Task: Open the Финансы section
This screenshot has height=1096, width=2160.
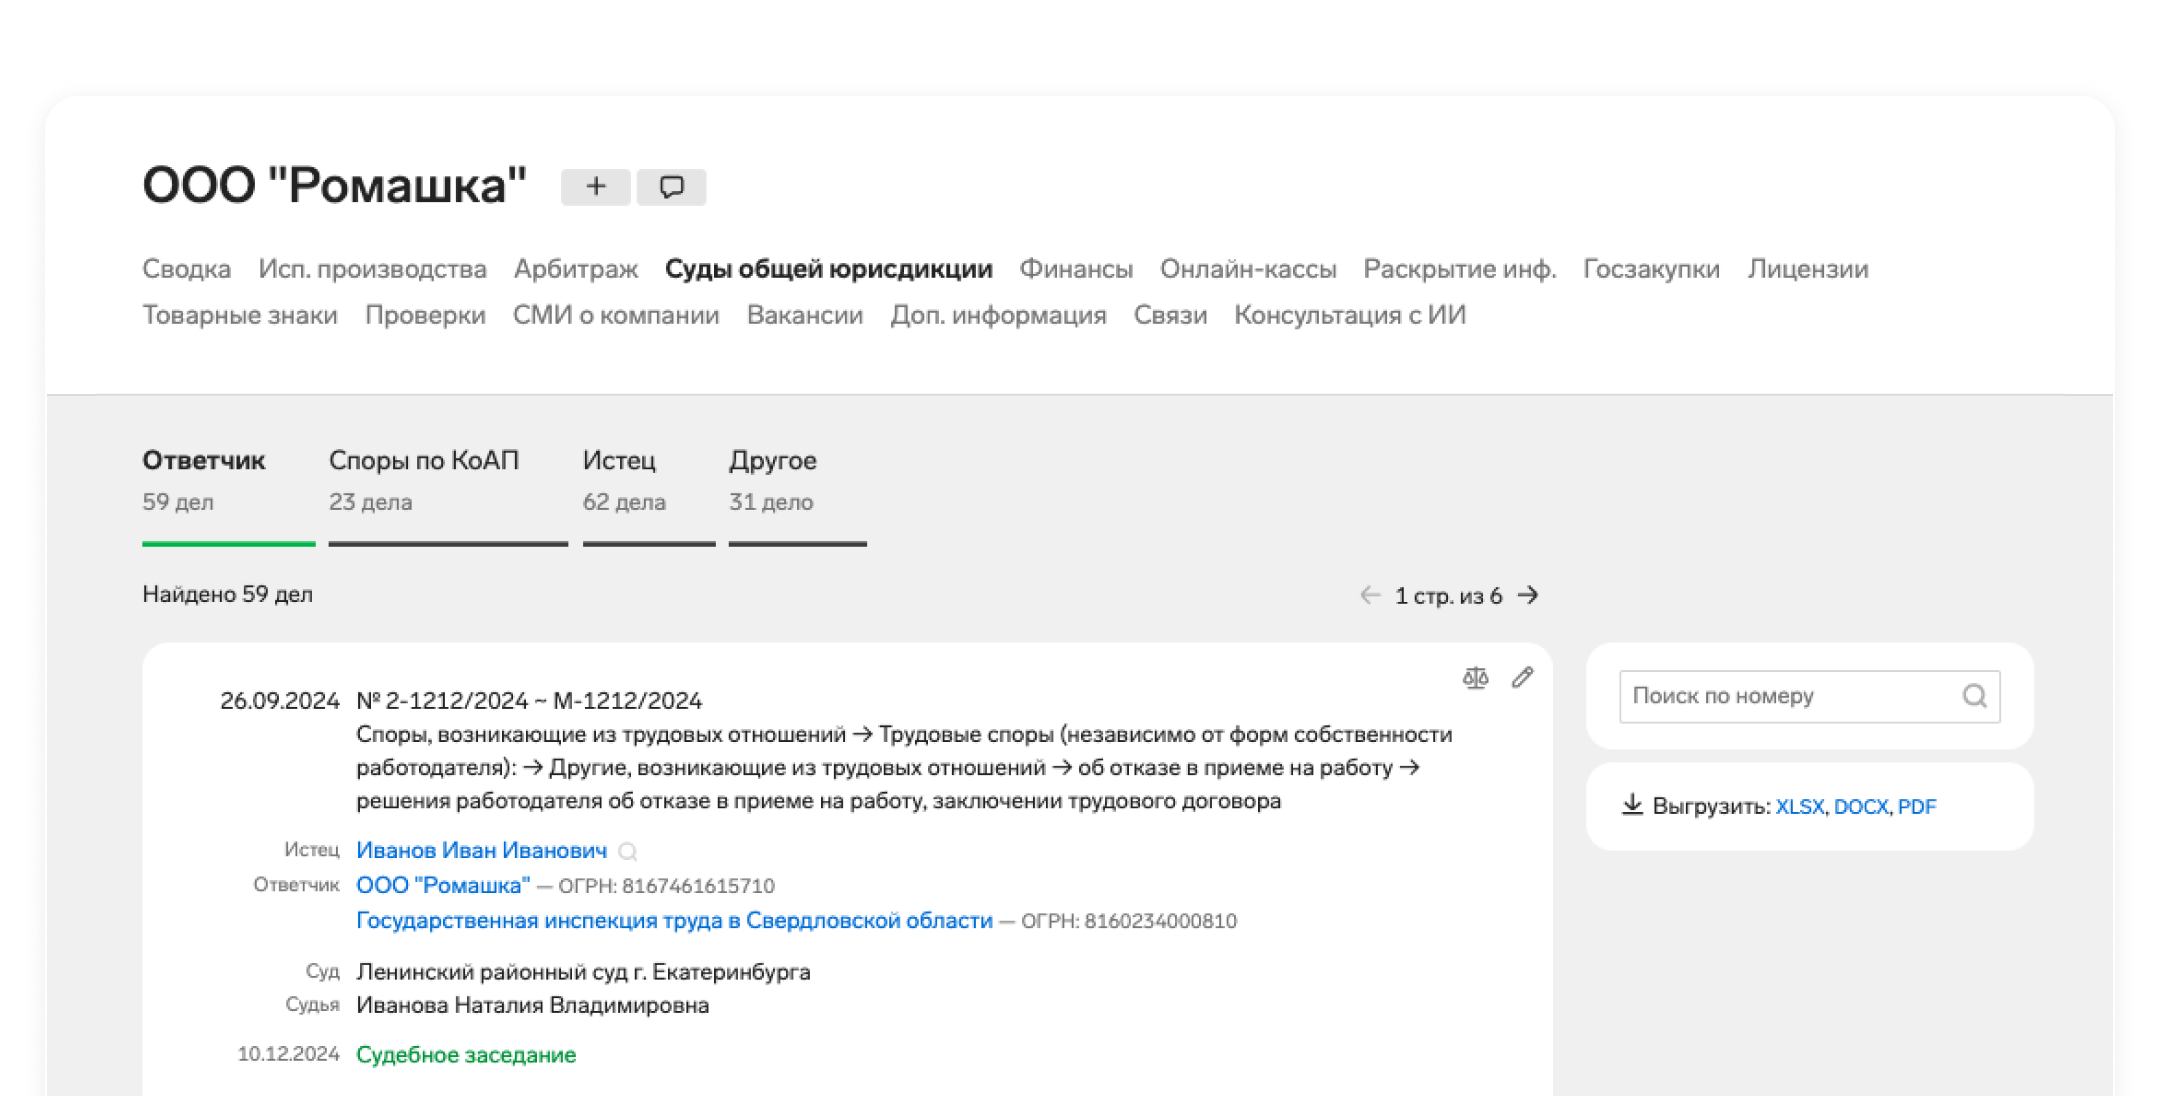Action: point(1076,269)
